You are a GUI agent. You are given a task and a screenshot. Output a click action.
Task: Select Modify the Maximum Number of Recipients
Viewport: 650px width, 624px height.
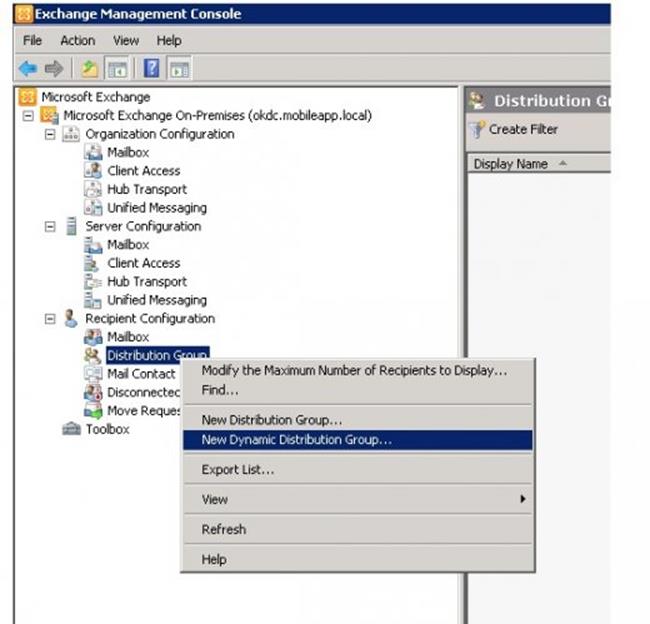[358, 370]
